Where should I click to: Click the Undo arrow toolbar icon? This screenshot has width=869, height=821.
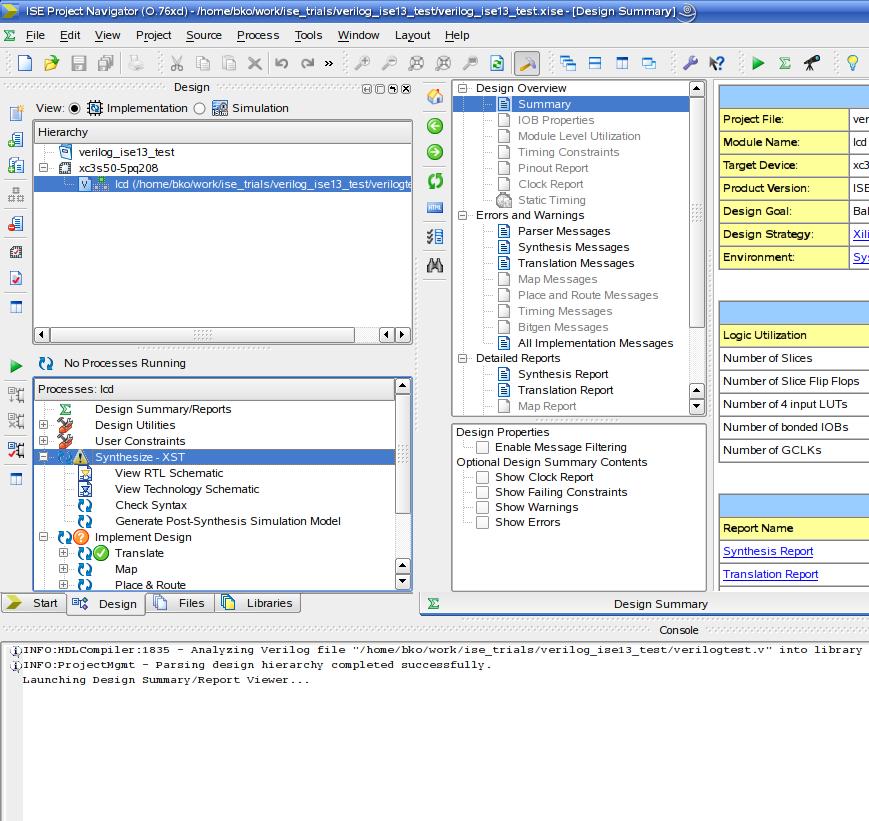point(282,63)
